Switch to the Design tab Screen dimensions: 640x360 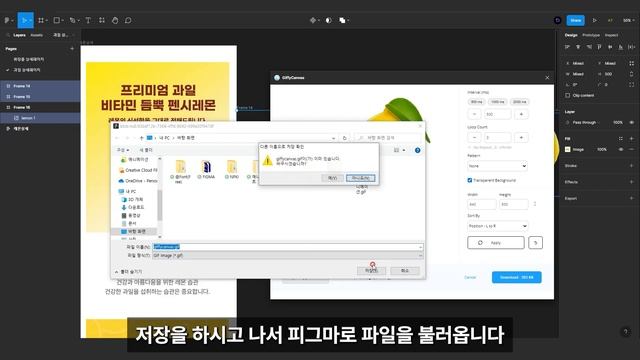[x=571, y=35]
